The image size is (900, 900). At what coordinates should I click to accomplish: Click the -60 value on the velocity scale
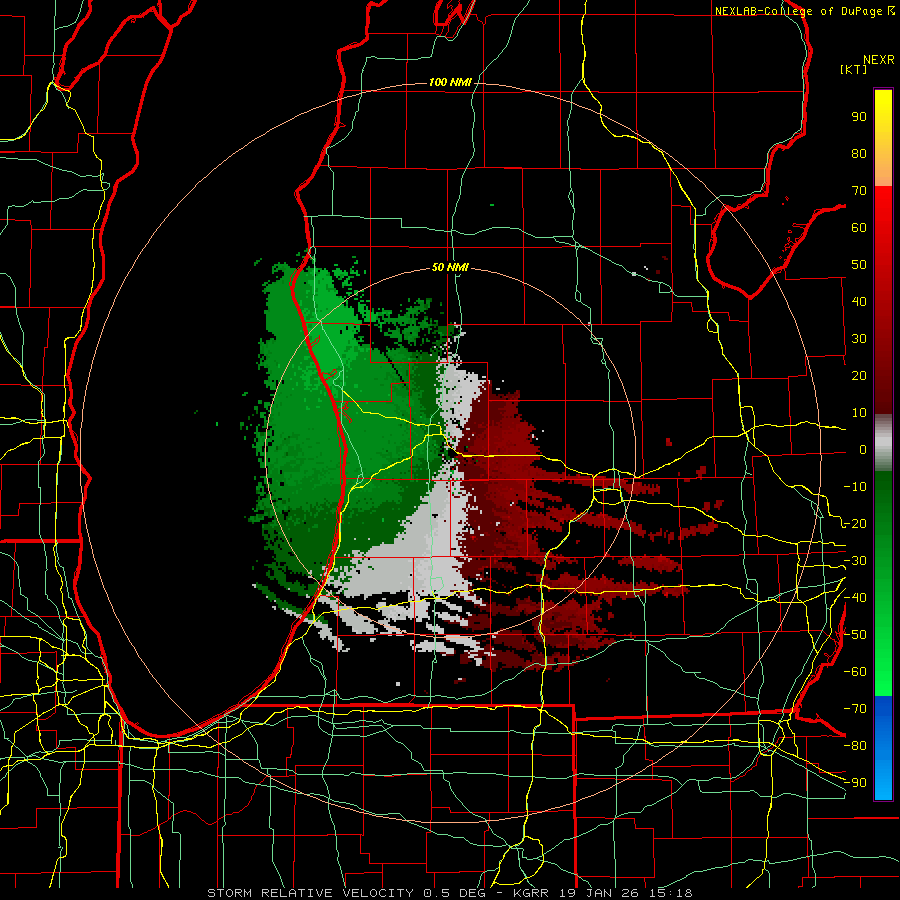point(855,672)
